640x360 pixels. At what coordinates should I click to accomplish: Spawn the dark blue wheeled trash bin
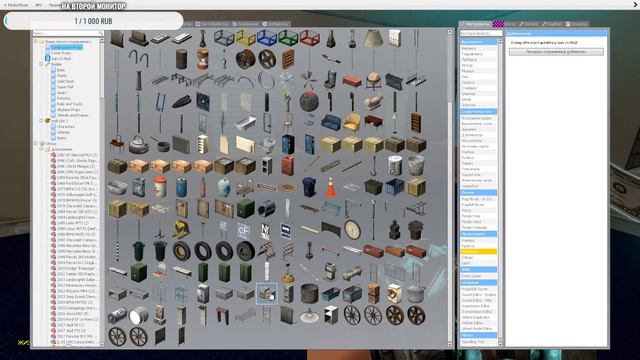point(309,187)
